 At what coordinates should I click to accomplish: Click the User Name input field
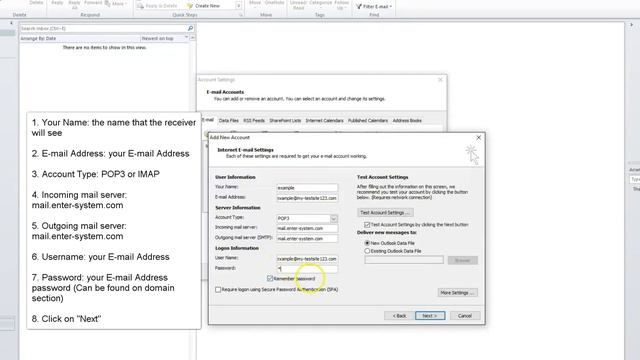point(307,259)
